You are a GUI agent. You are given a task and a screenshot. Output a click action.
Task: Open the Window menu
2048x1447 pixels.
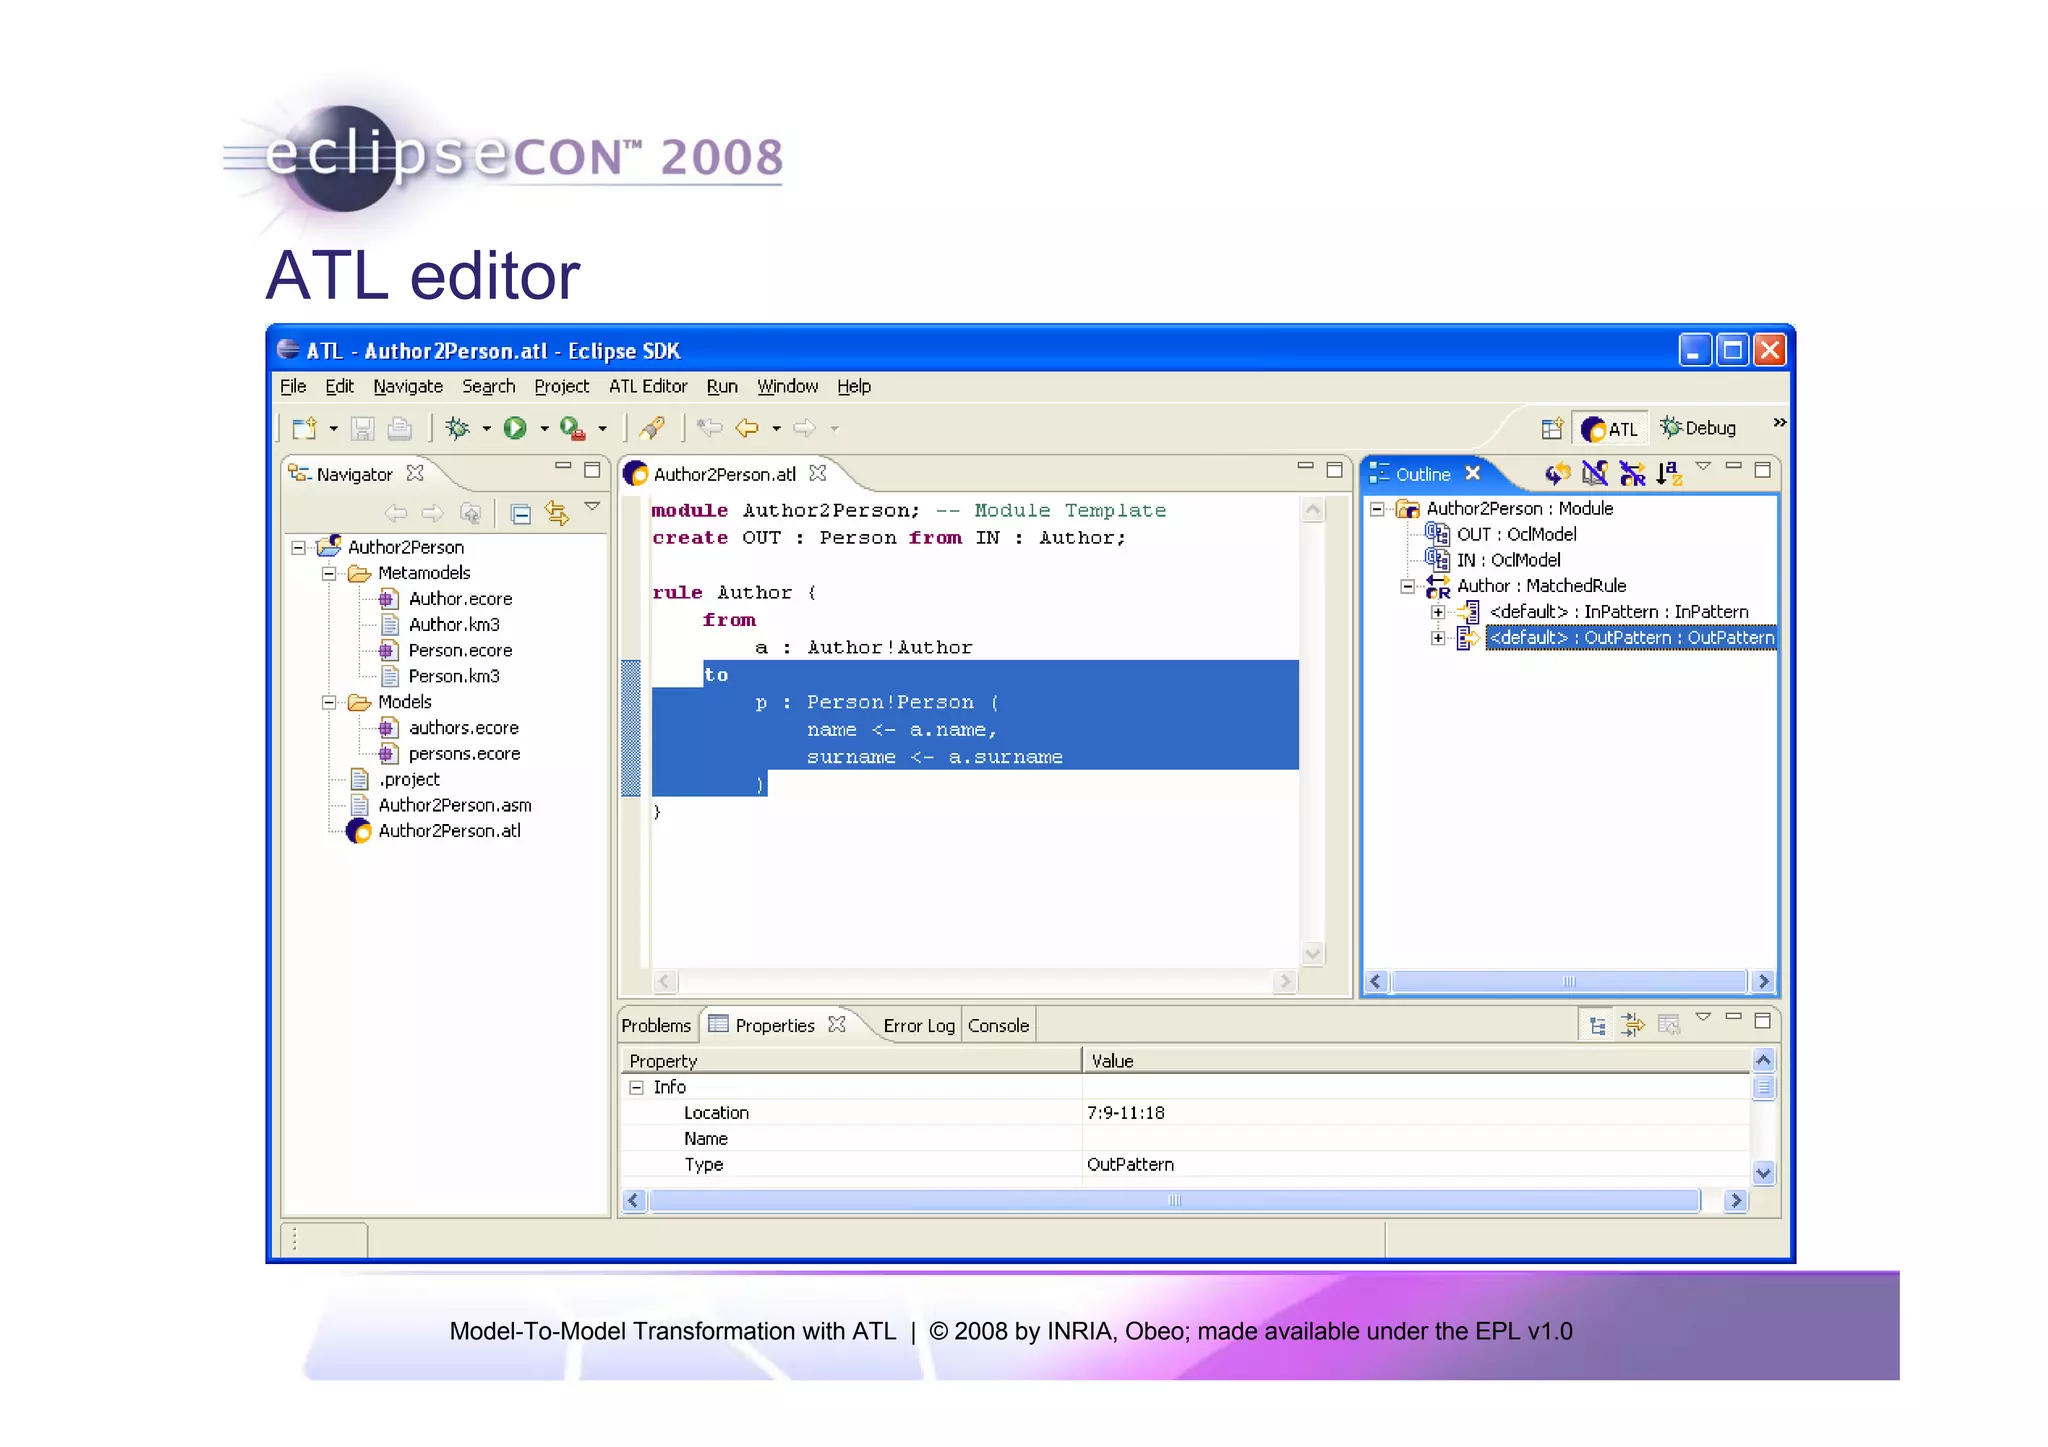click(787, 386)
